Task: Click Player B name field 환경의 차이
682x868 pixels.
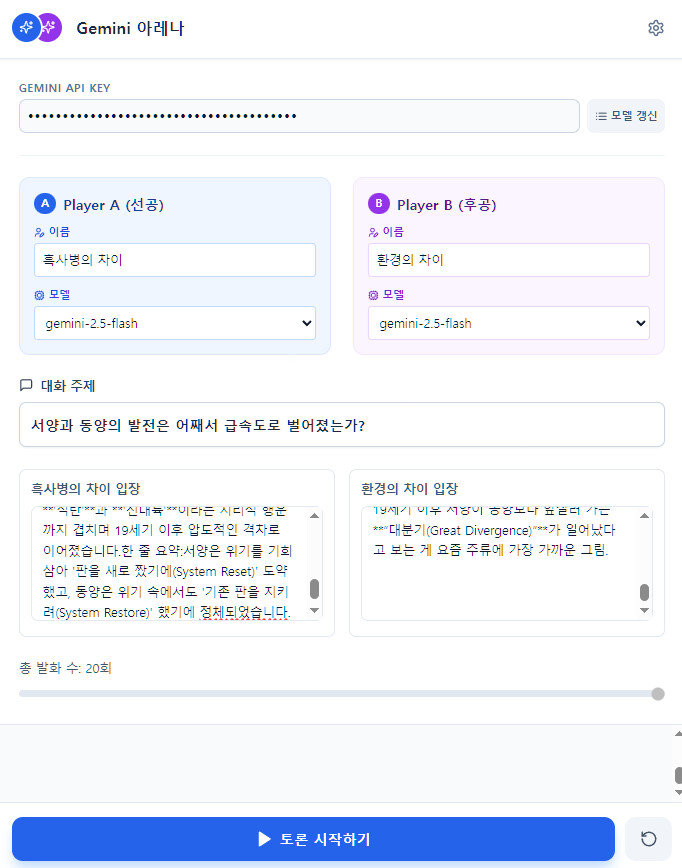Action: tap(509, 260)
